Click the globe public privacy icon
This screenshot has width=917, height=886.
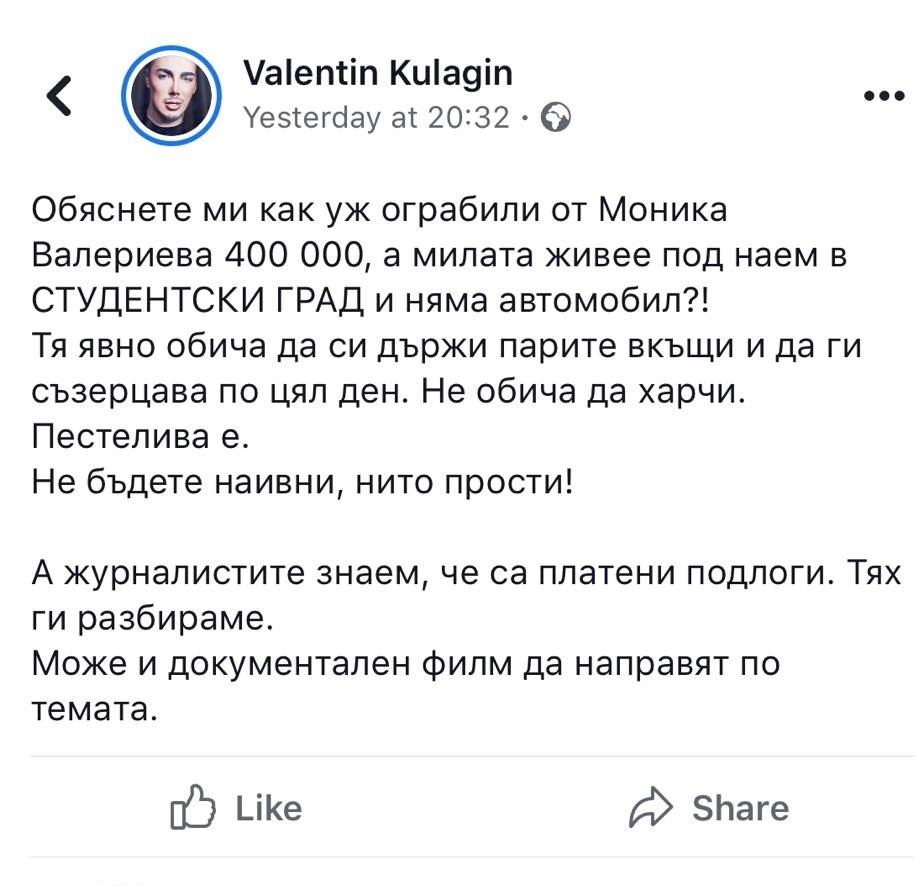point(555,119)
